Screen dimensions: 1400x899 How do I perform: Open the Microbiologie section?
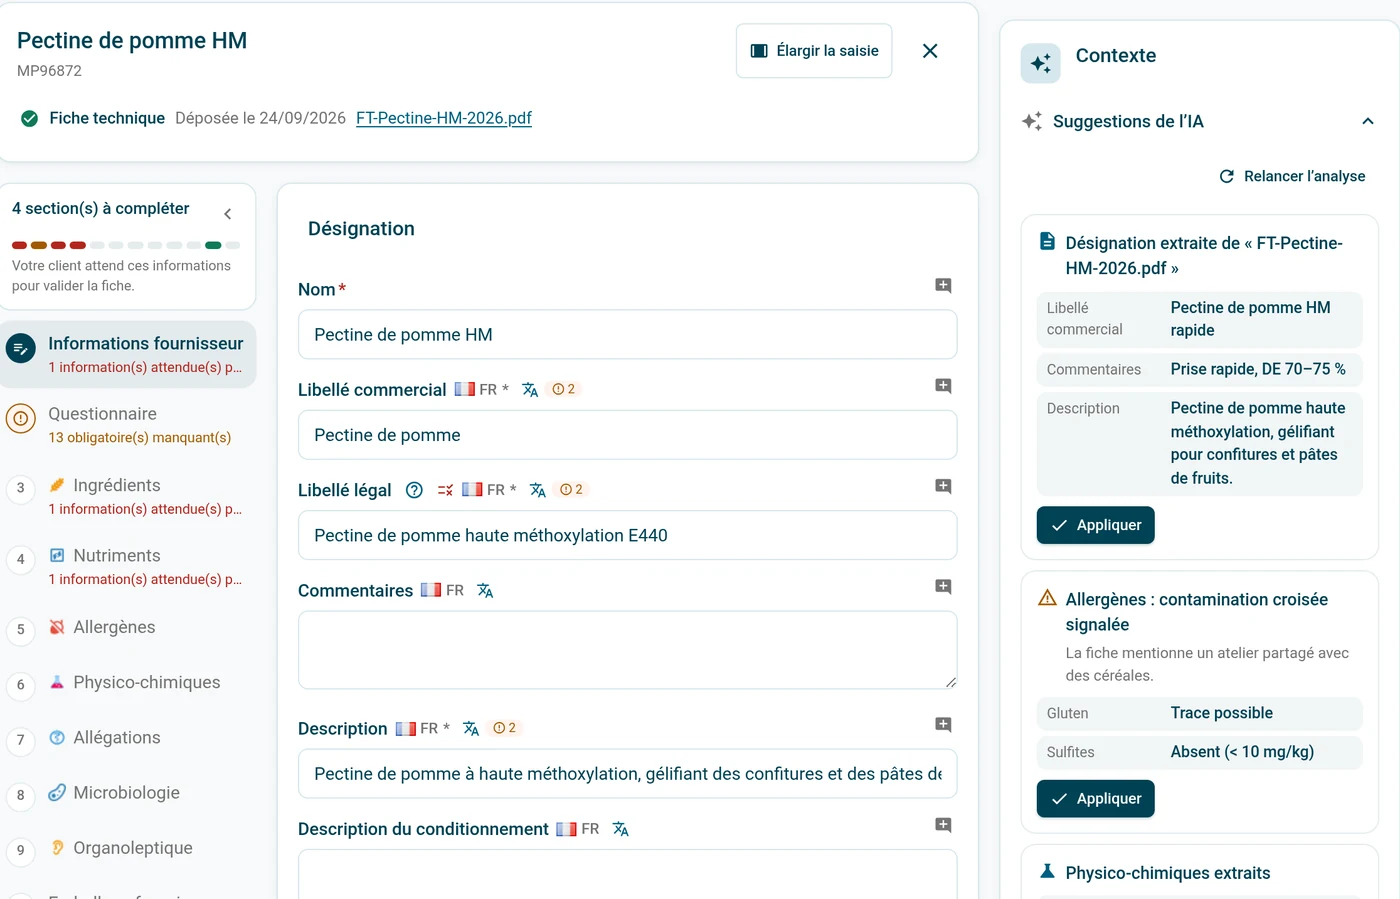128,793
